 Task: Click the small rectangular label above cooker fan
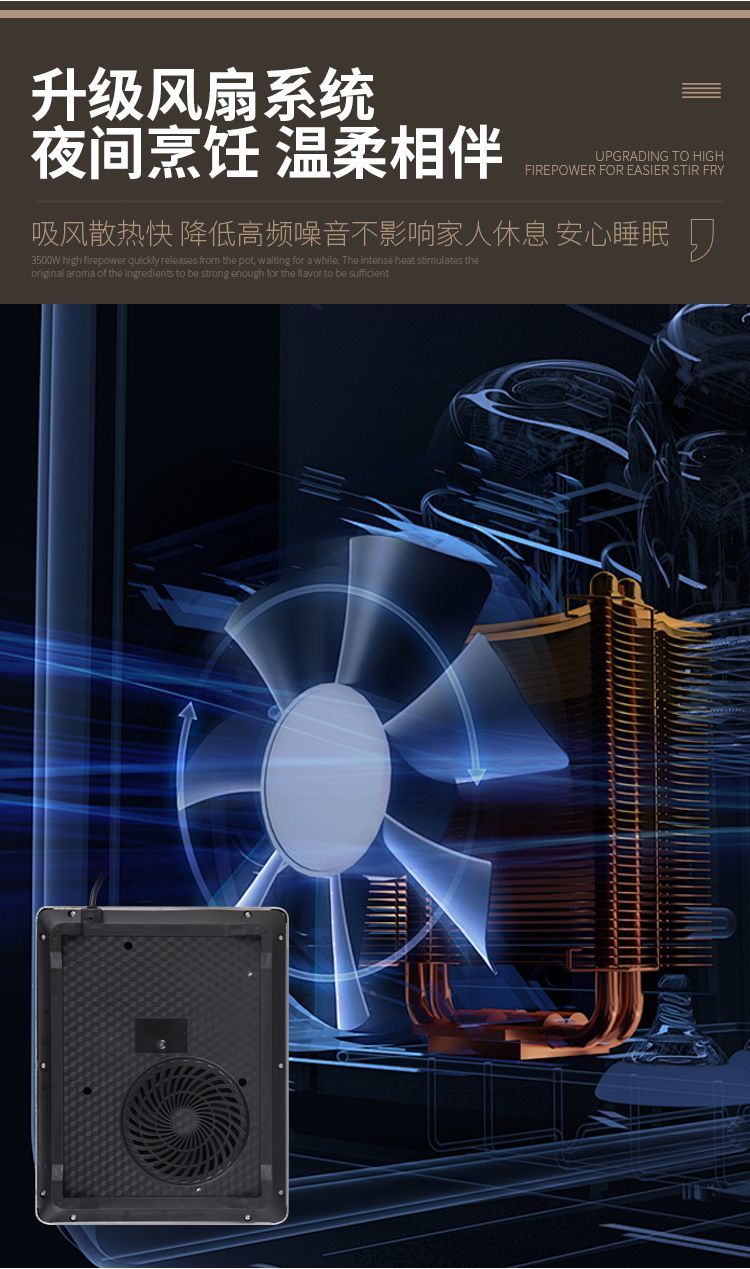(161, 1035)
